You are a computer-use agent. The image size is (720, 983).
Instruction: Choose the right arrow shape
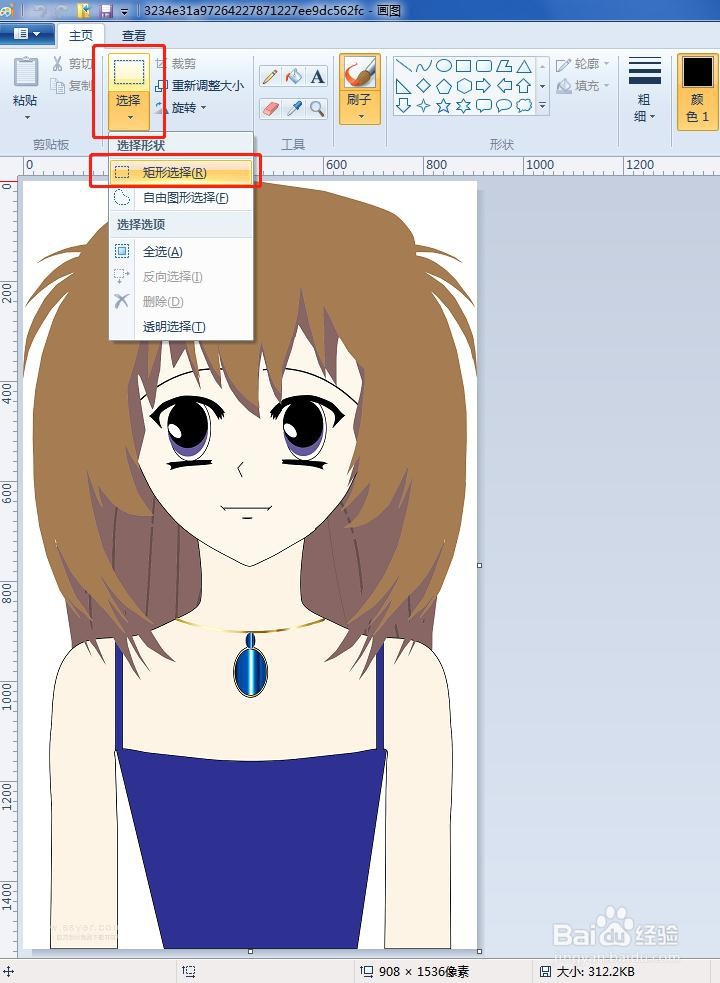coord(484,85)
